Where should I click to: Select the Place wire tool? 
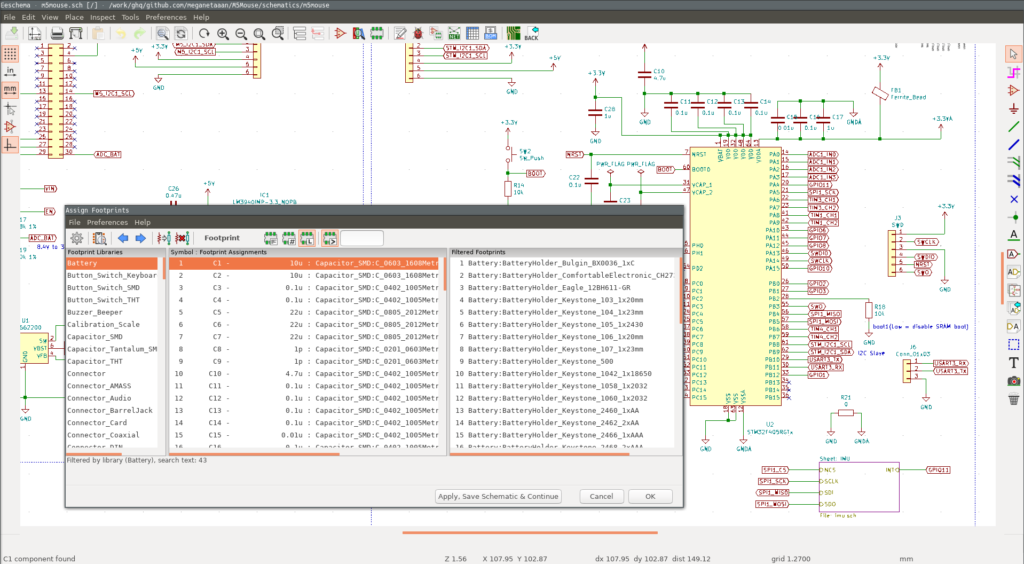(x=1014, y=127)
